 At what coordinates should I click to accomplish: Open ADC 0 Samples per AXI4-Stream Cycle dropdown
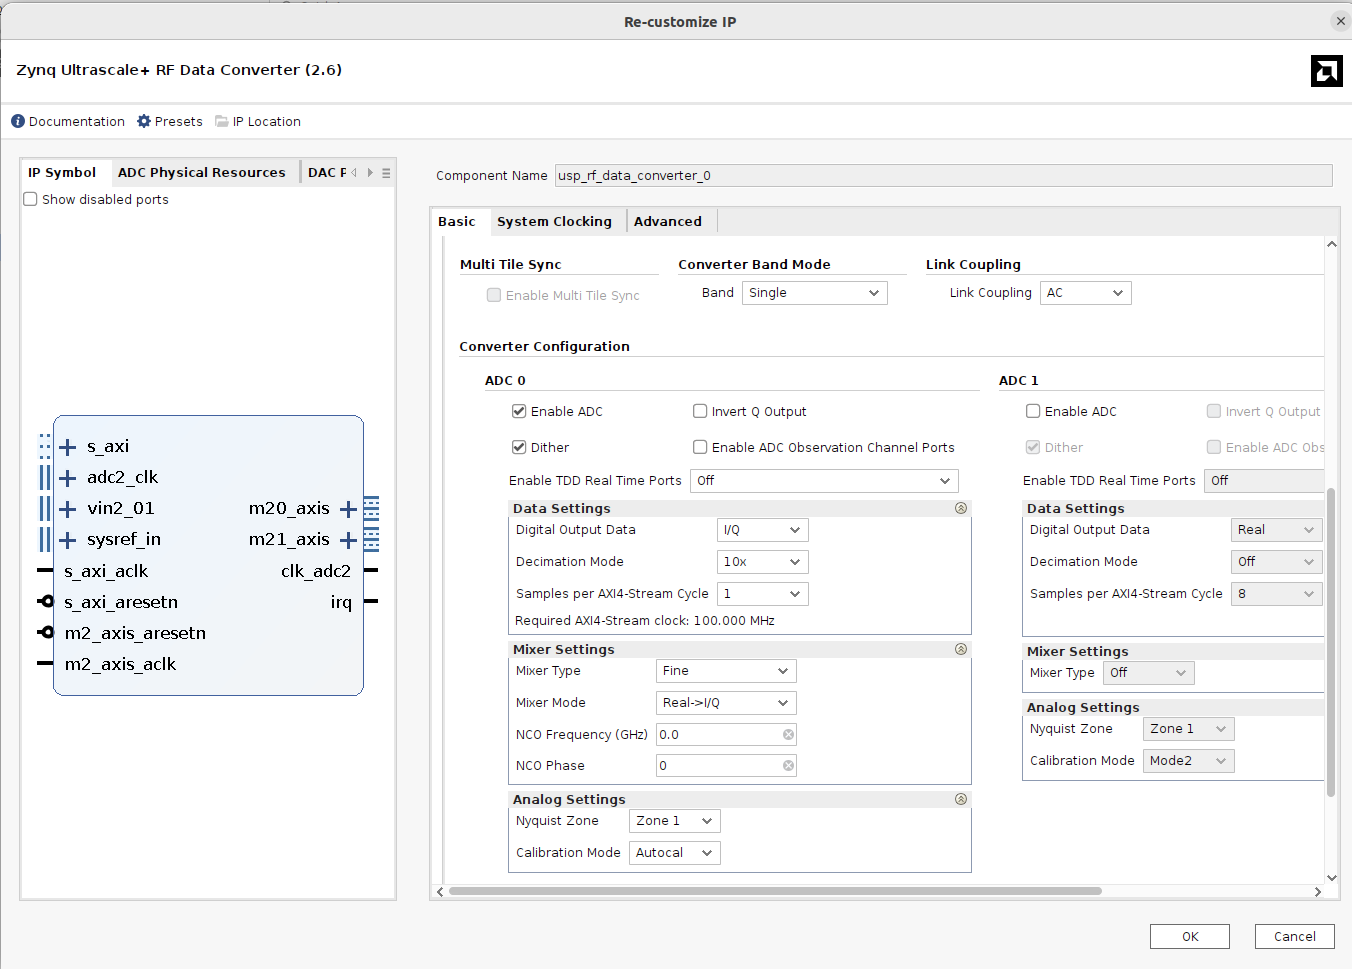(x=762, y=594)
